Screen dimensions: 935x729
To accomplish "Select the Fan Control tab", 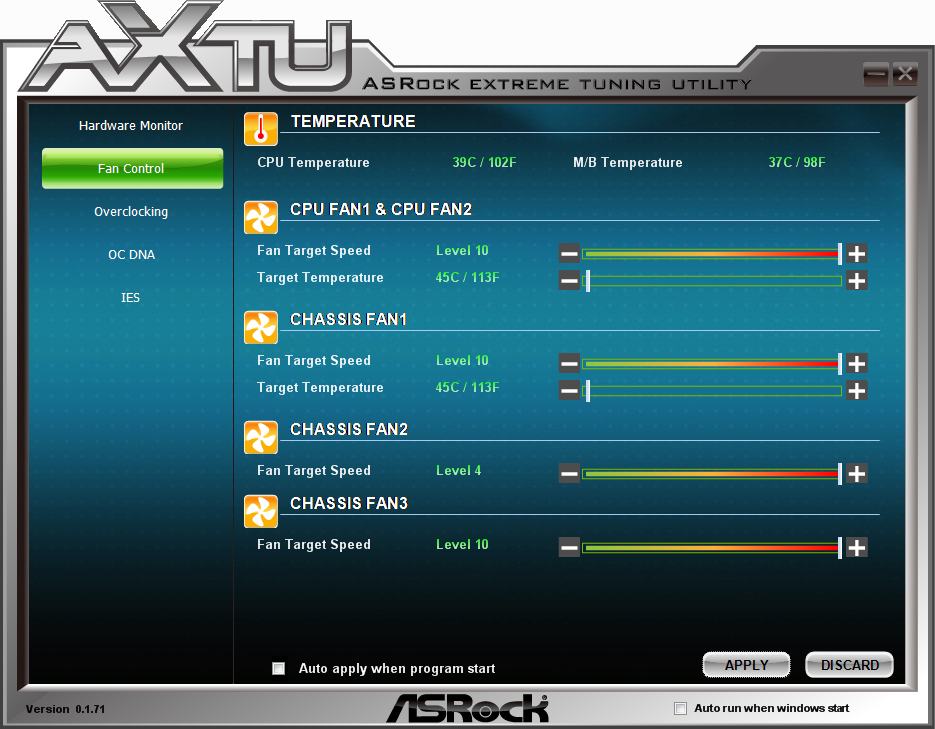I will tap(132, 169).
